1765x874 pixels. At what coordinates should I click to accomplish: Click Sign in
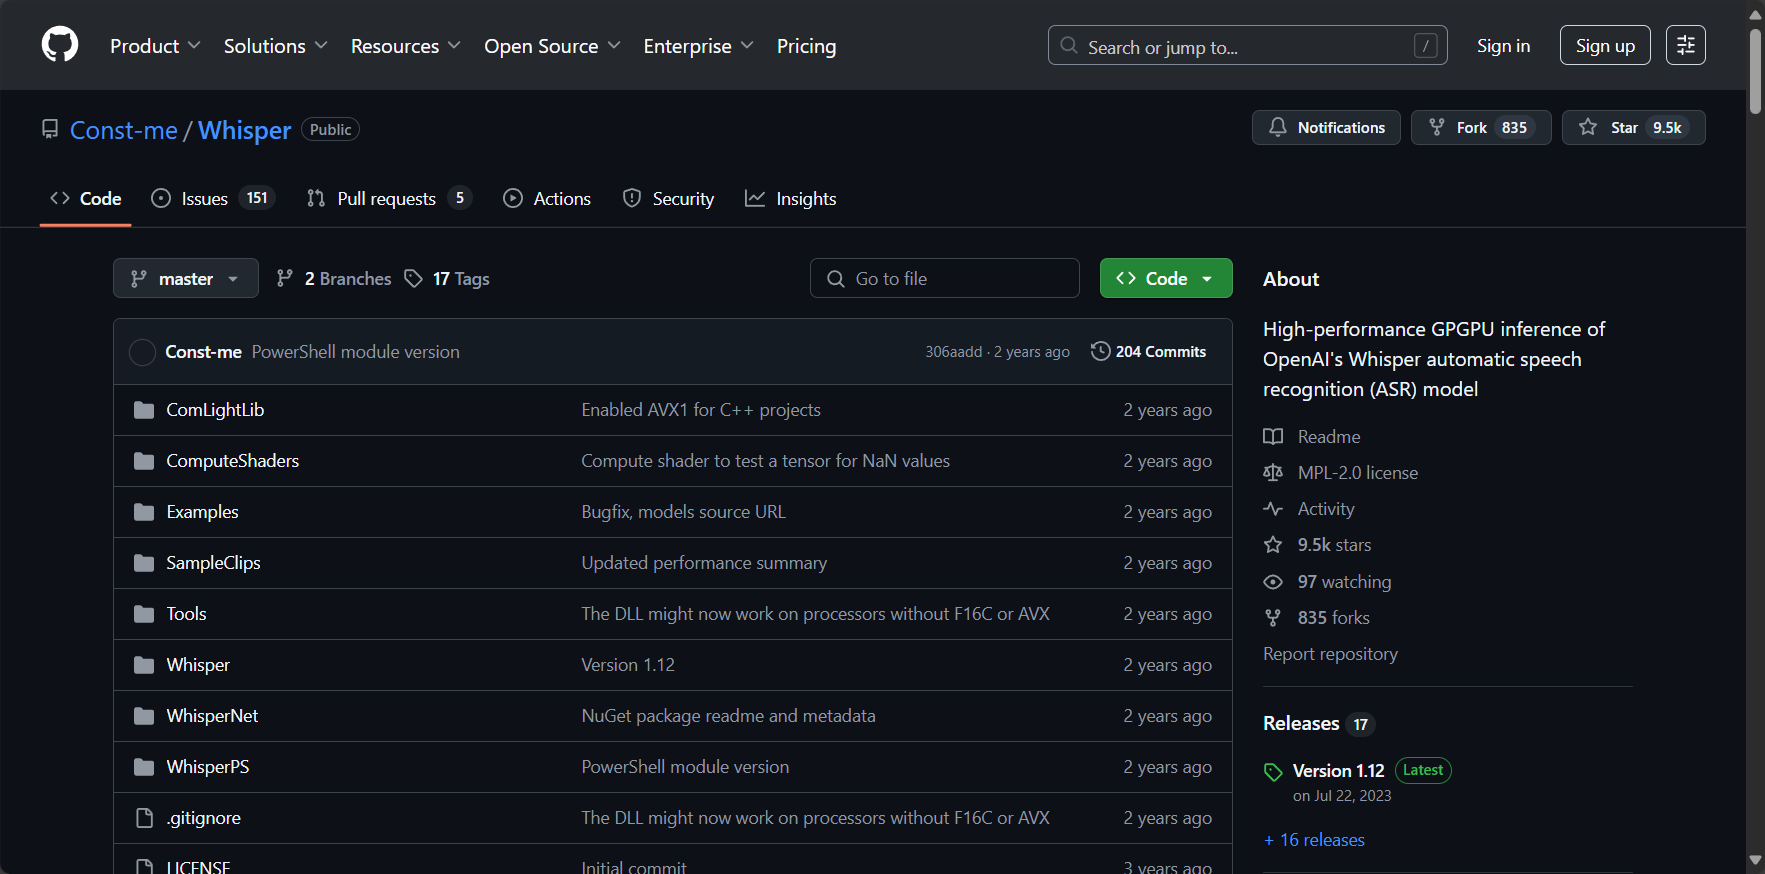pyautogui.click(x=1503, y=45)
